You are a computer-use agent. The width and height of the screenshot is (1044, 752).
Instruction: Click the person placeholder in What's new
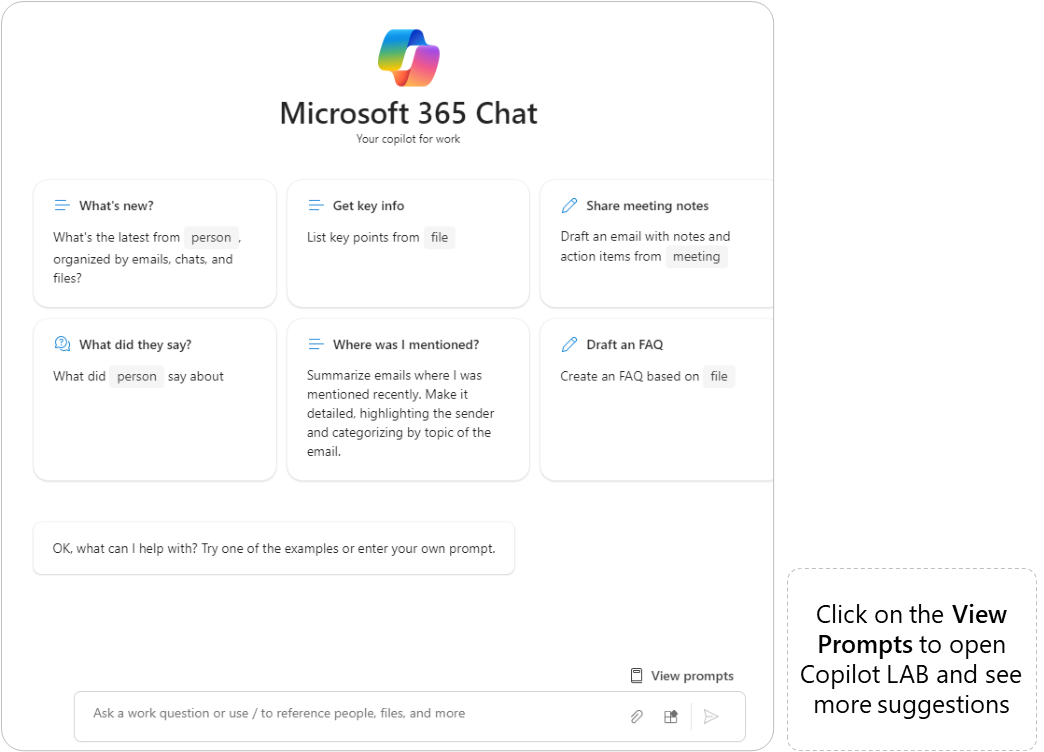(x=211, y=238)
